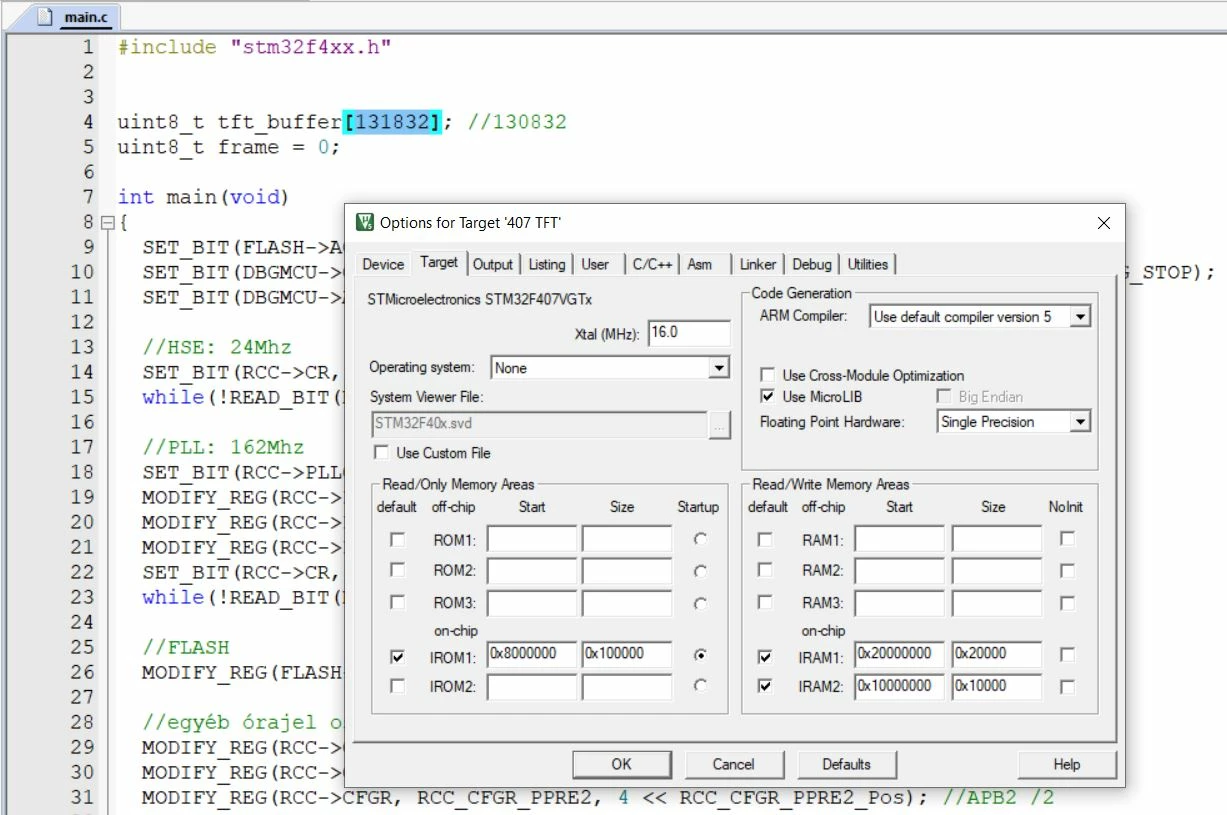Enable Use Cross-Module Optimization checkbox
The width and height of the screenshot is (1227, 815).
768,375
